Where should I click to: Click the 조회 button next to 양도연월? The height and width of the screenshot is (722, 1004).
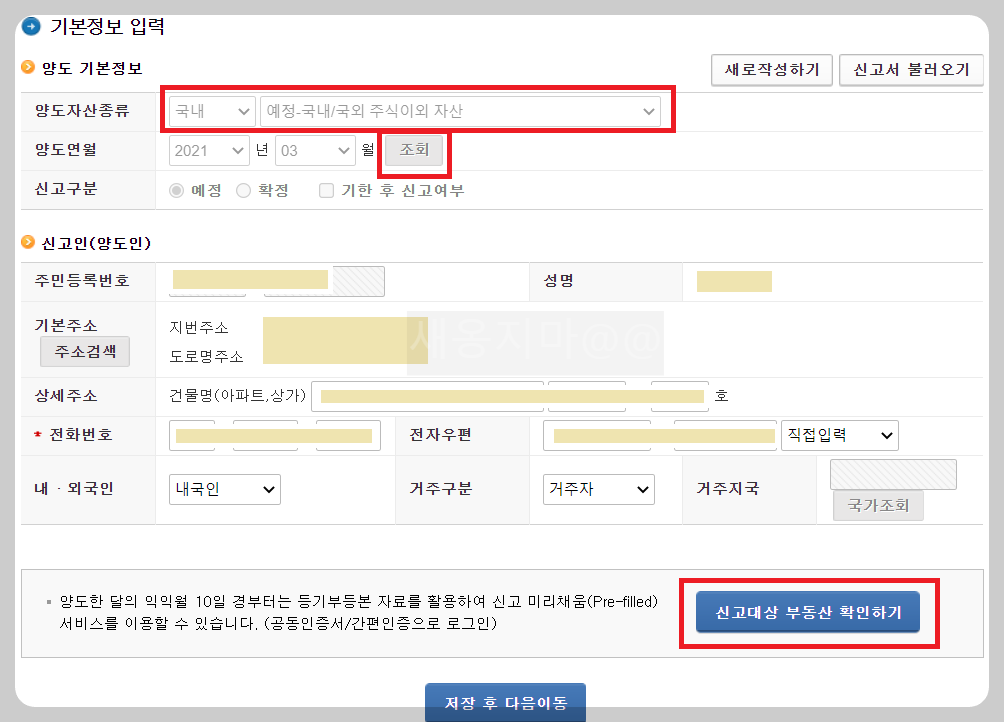(x=413, y=149)
